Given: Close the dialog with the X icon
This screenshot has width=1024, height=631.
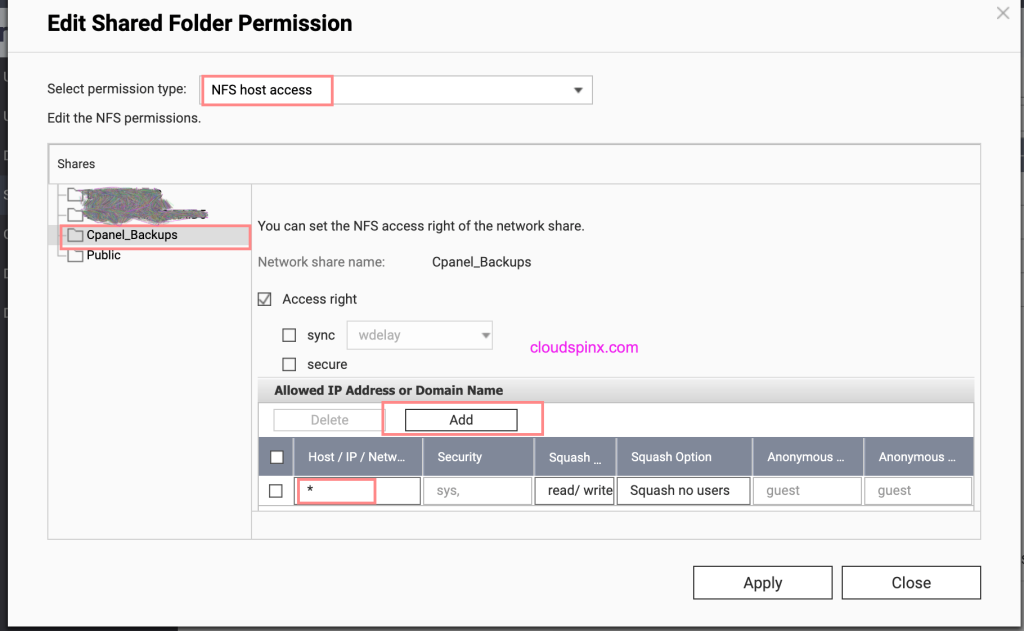Looking at the screenshot, I should 1003,13.
